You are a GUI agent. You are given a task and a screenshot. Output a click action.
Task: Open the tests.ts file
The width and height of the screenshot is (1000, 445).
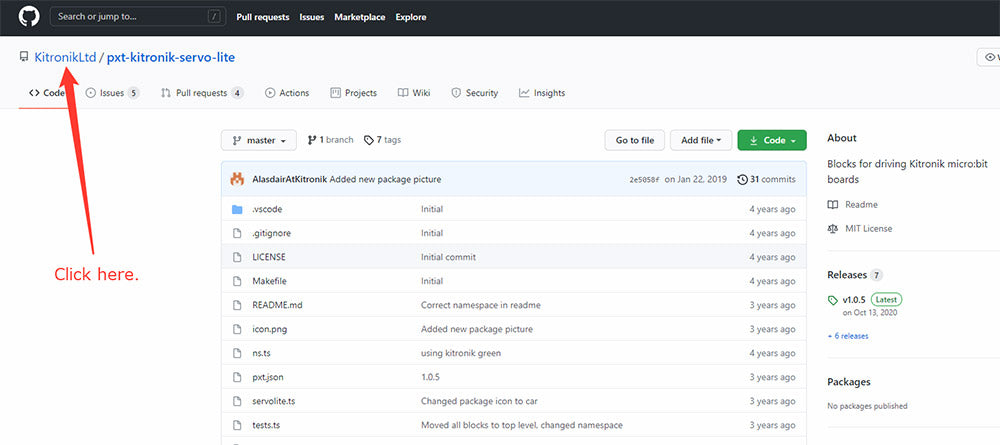click(267, 425)
